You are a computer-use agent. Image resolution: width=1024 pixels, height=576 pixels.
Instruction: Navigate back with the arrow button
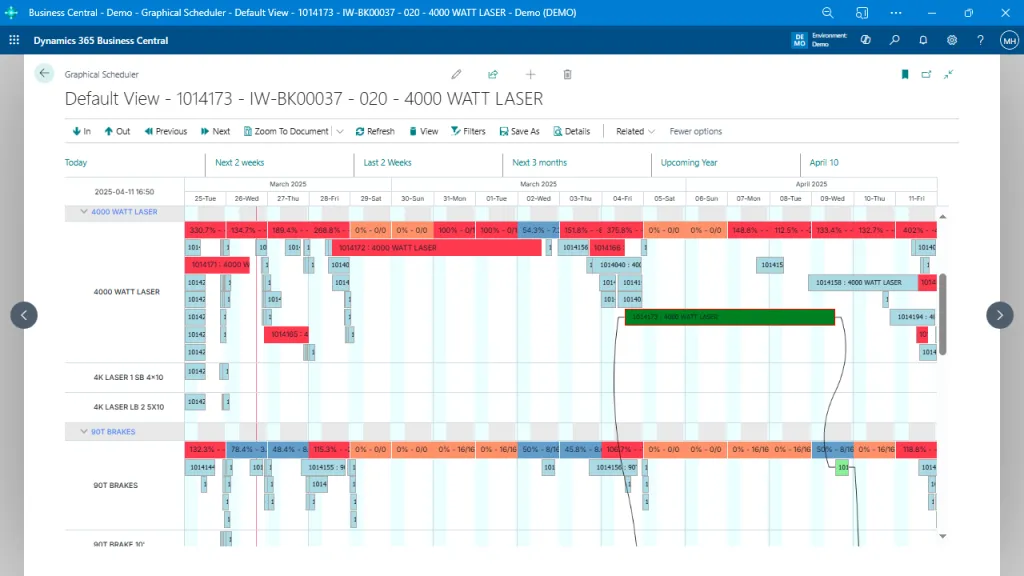tap(44, 73)
